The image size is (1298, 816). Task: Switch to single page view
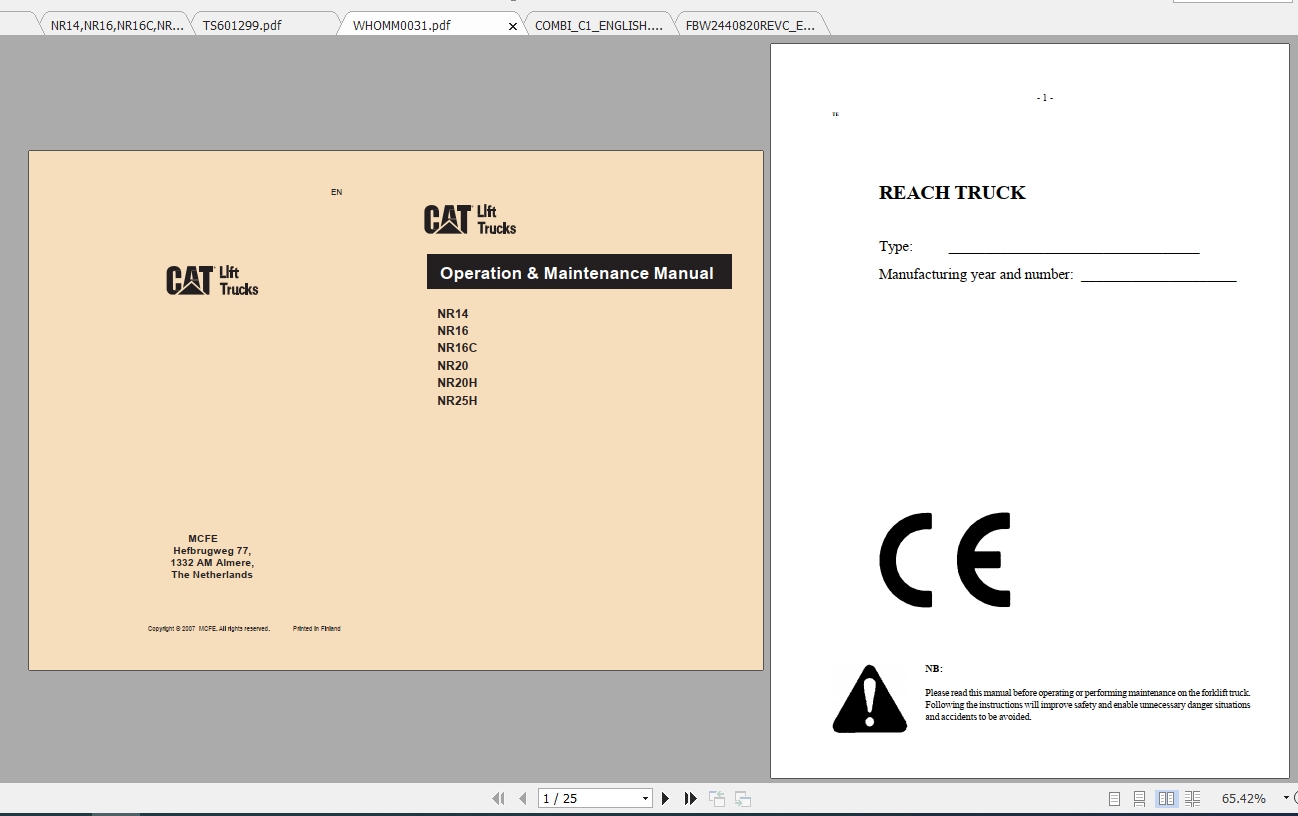(1115, 798)
